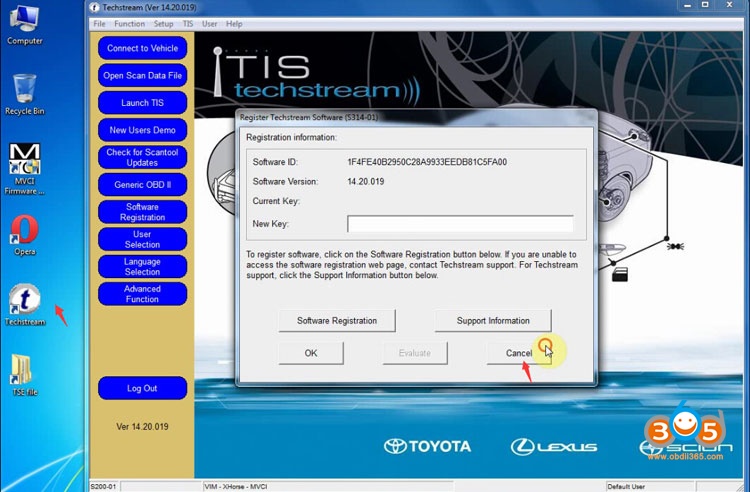750x492 pixels.
Task: Open the Recycle Bin icon
Action: [24, 95]
